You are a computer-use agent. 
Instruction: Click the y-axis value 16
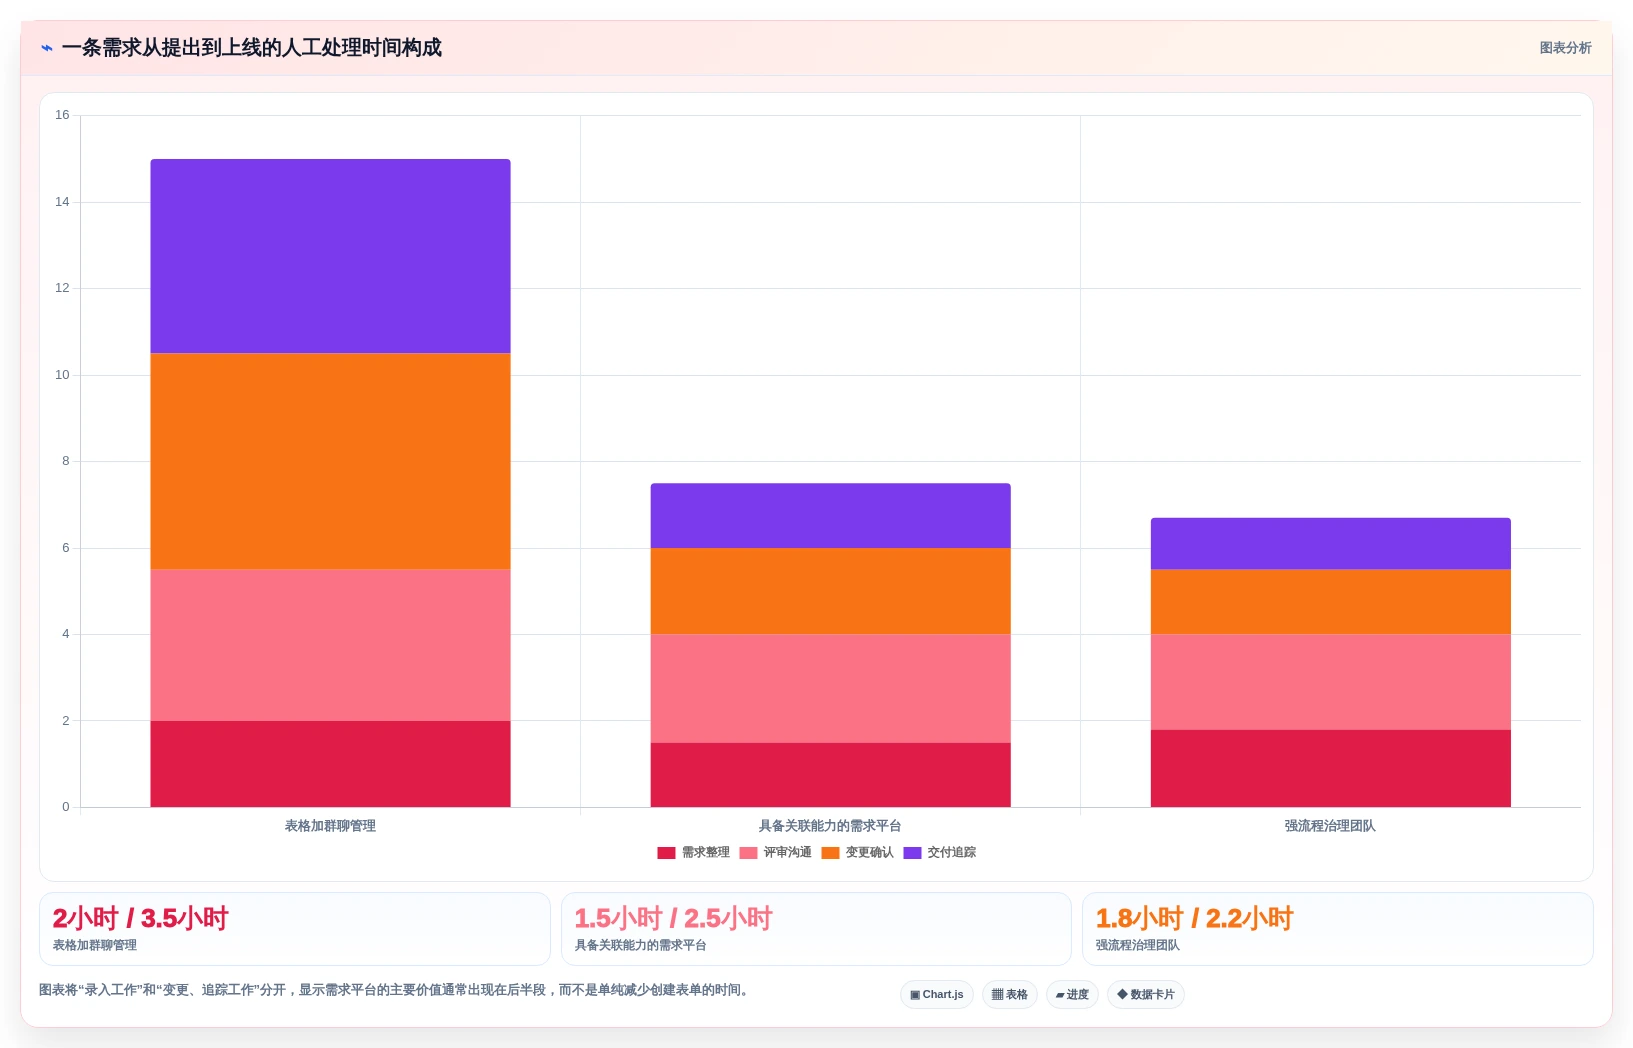click(x=62, y=115)
